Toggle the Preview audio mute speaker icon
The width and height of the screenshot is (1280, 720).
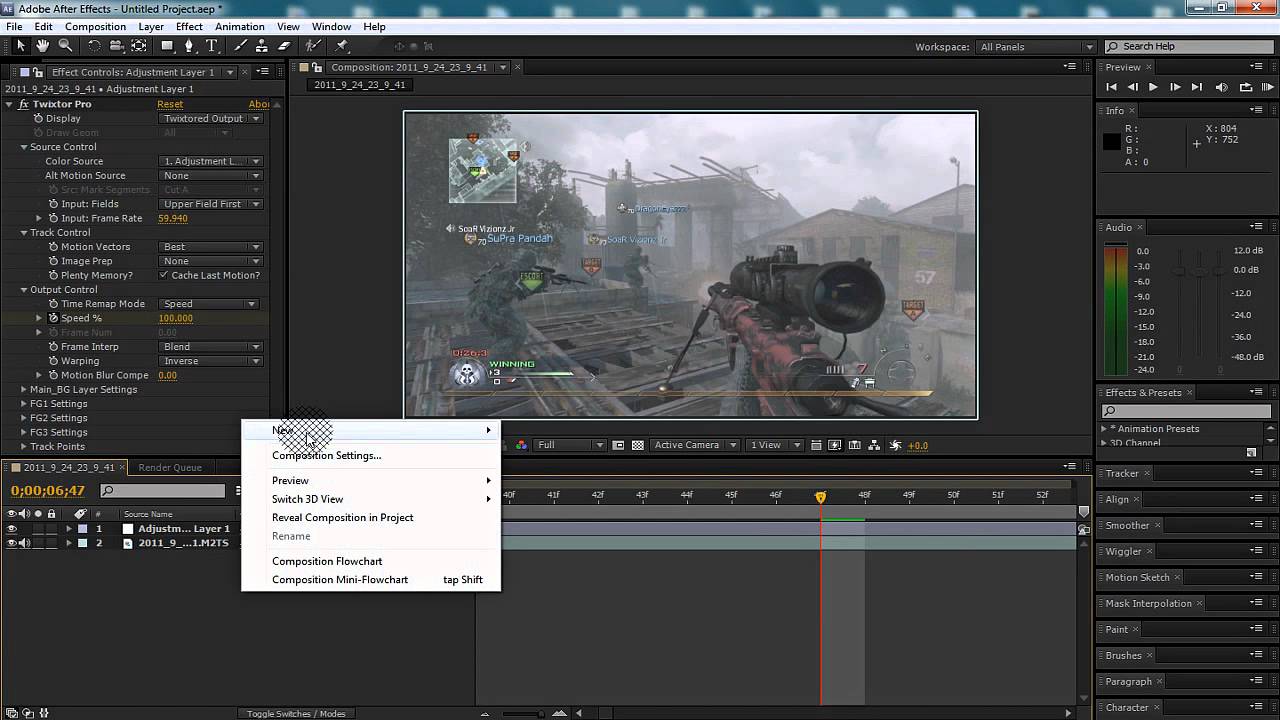point(1221,87)
